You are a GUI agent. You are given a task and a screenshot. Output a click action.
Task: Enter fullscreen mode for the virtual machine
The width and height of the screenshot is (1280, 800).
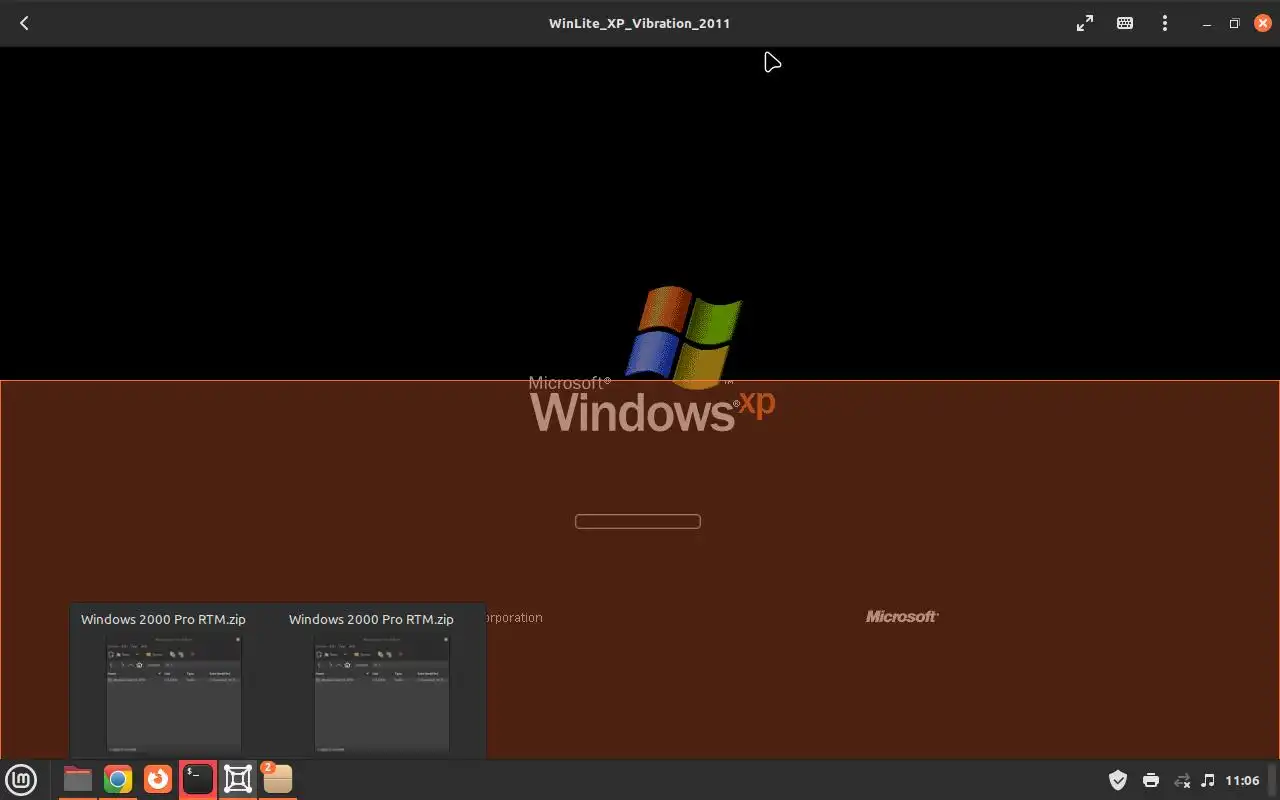pyautogui.click(x=1085, y=23)
